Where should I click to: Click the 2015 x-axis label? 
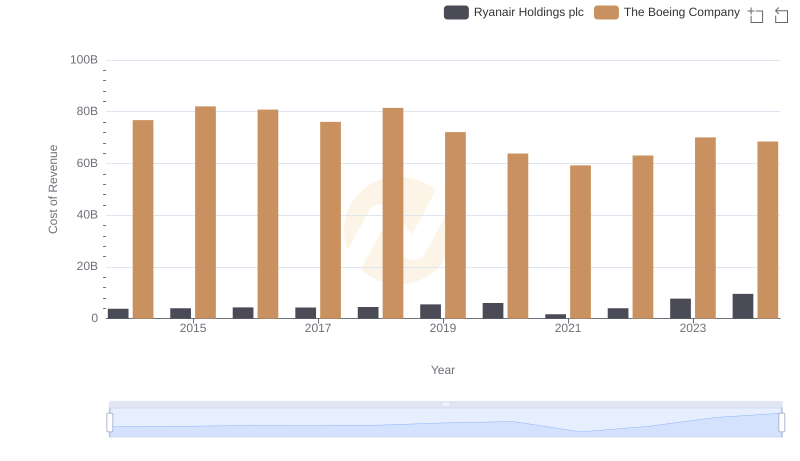pyautogui.click(x=193, y=328)
